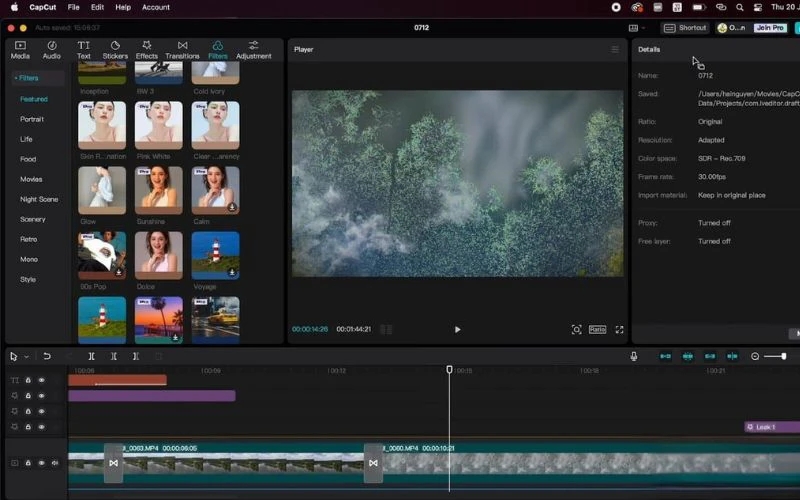
Task: Delete right of the playhead
Action: (x=136, y=356)
